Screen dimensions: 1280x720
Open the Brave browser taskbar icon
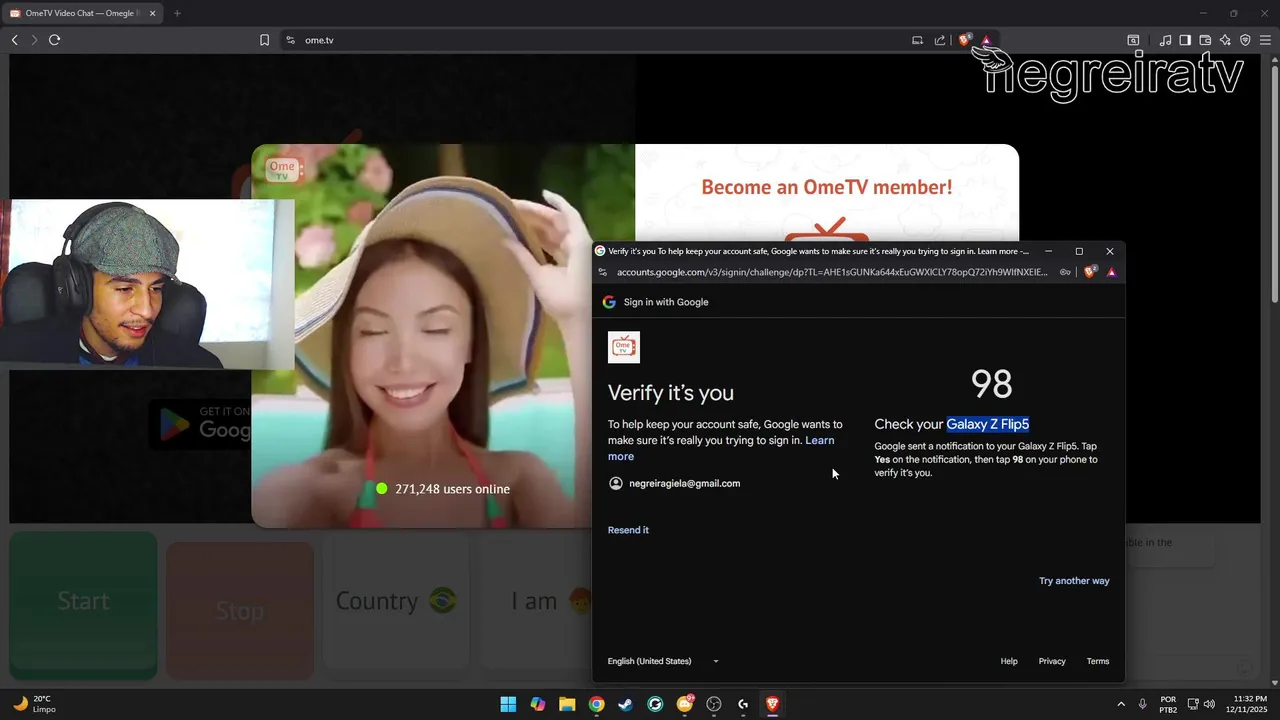point(772,704)
